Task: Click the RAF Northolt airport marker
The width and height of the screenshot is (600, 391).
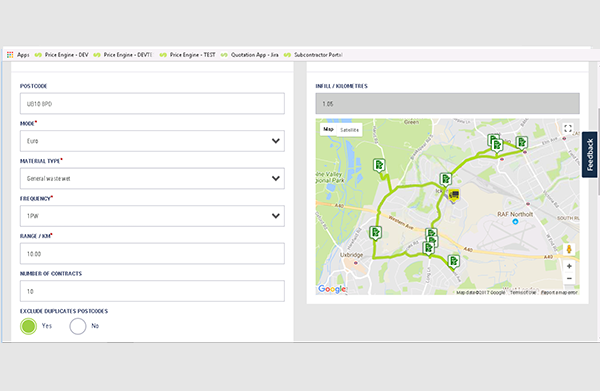Action: [515, 222]
